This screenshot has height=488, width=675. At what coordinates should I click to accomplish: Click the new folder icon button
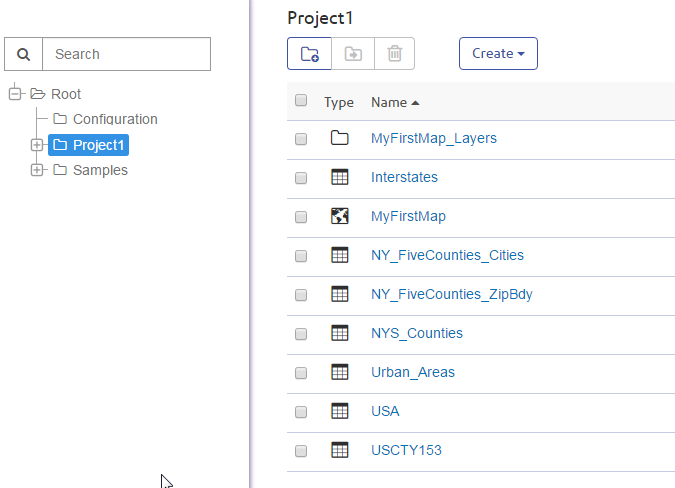[309, 54]
